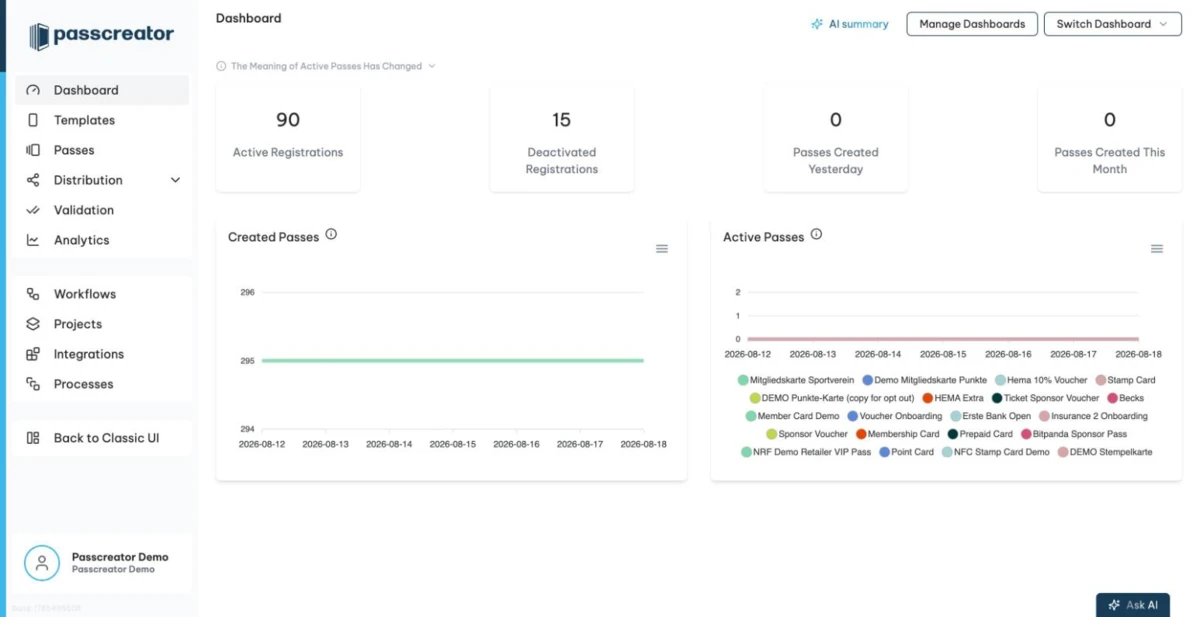The width and height of the screenshot is (1200, 617).
Task: Click the passcreator logo
Action: [x=101, y=36]
